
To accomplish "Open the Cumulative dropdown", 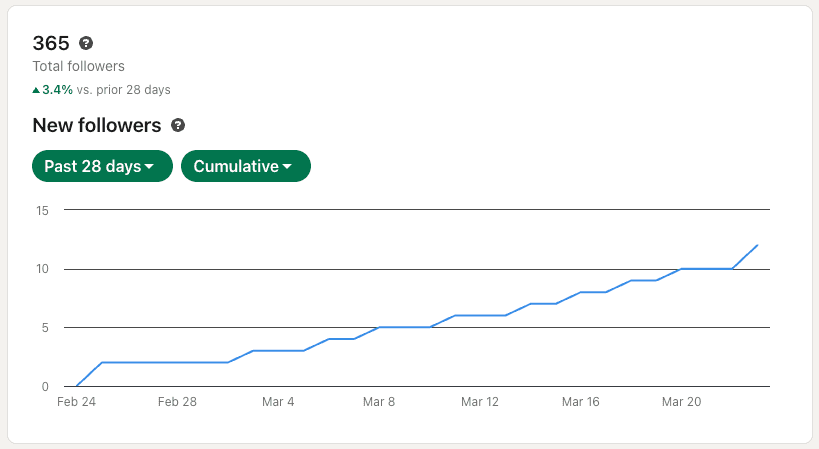I will pos(246,166).
